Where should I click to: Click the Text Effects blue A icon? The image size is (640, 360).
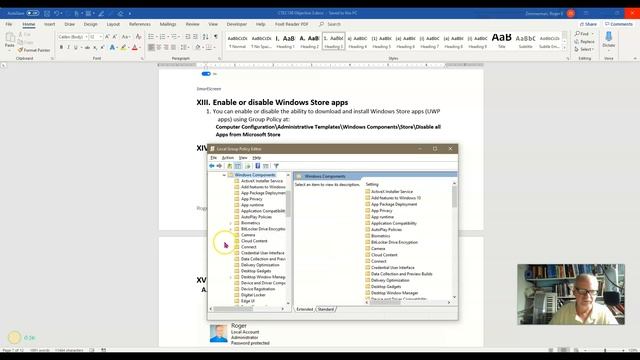coord(112,48)
